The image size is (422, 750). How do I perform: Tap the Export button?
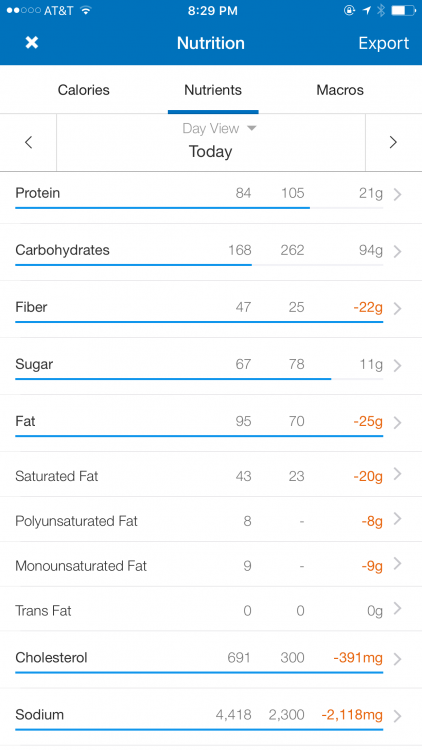tap(384, 43)
